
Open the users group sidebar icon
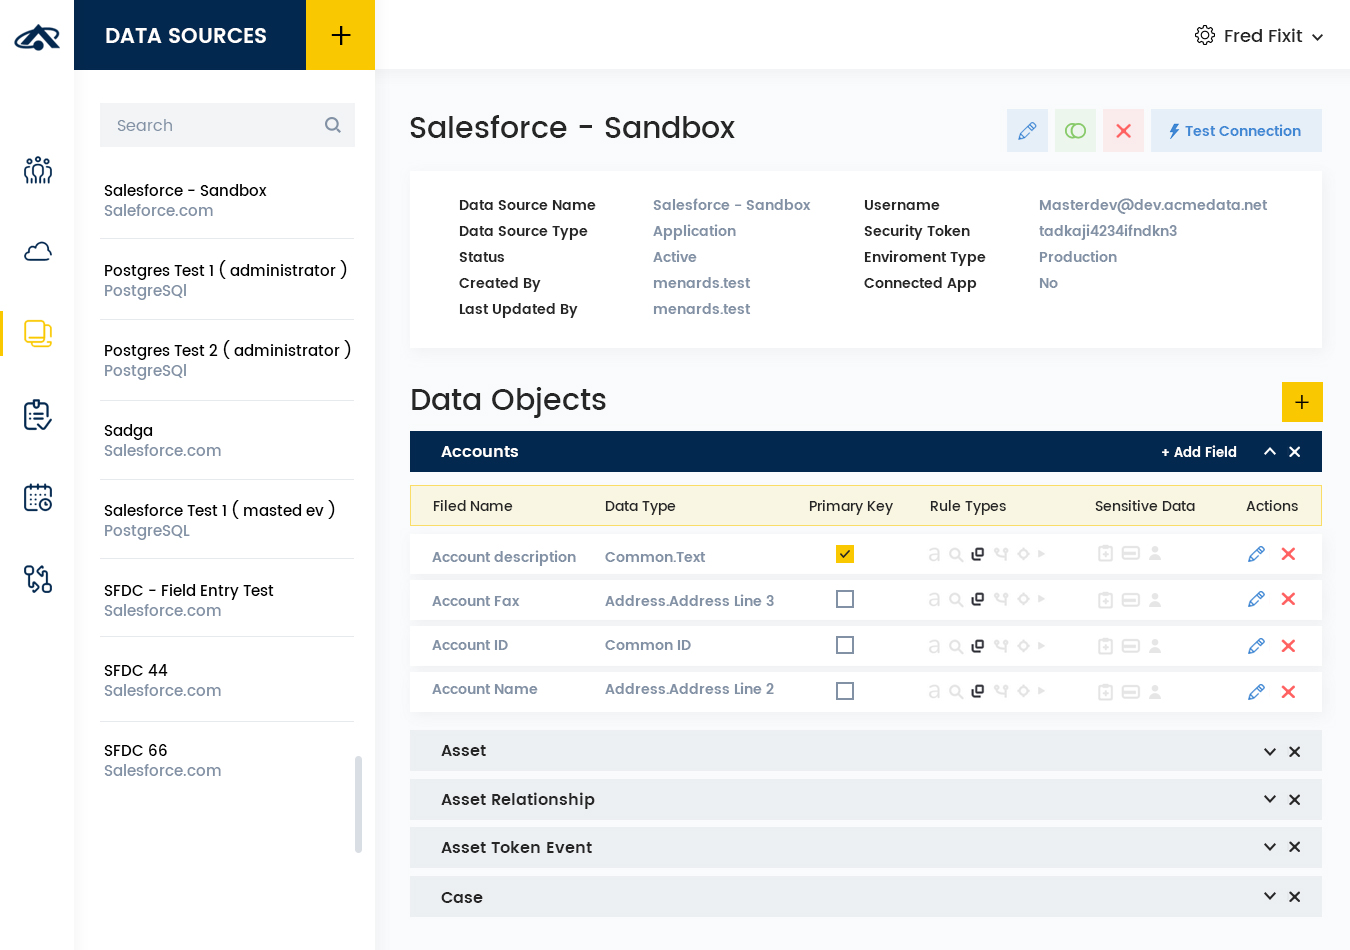38,170
